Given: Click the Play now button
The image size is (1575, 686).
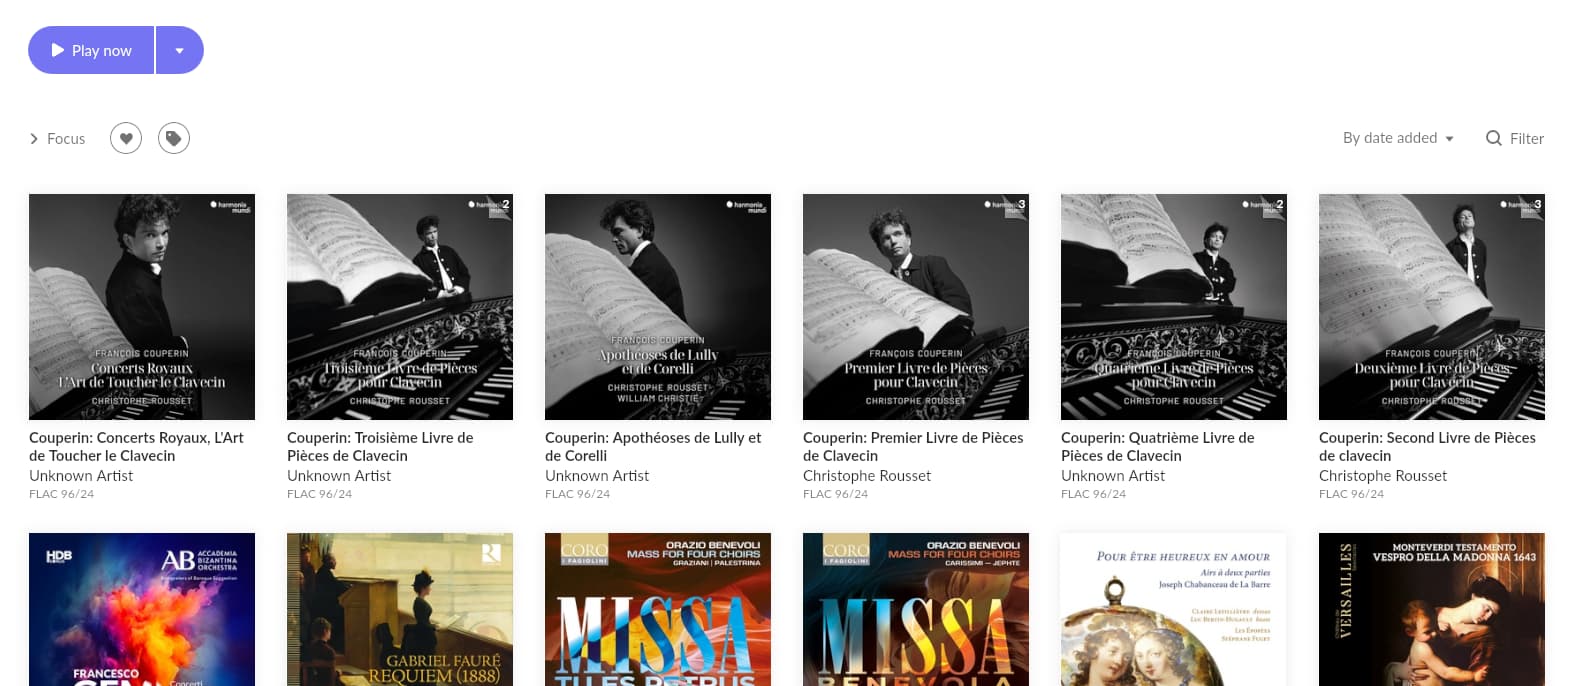Looking at the screenshot, I should [91, 50].
